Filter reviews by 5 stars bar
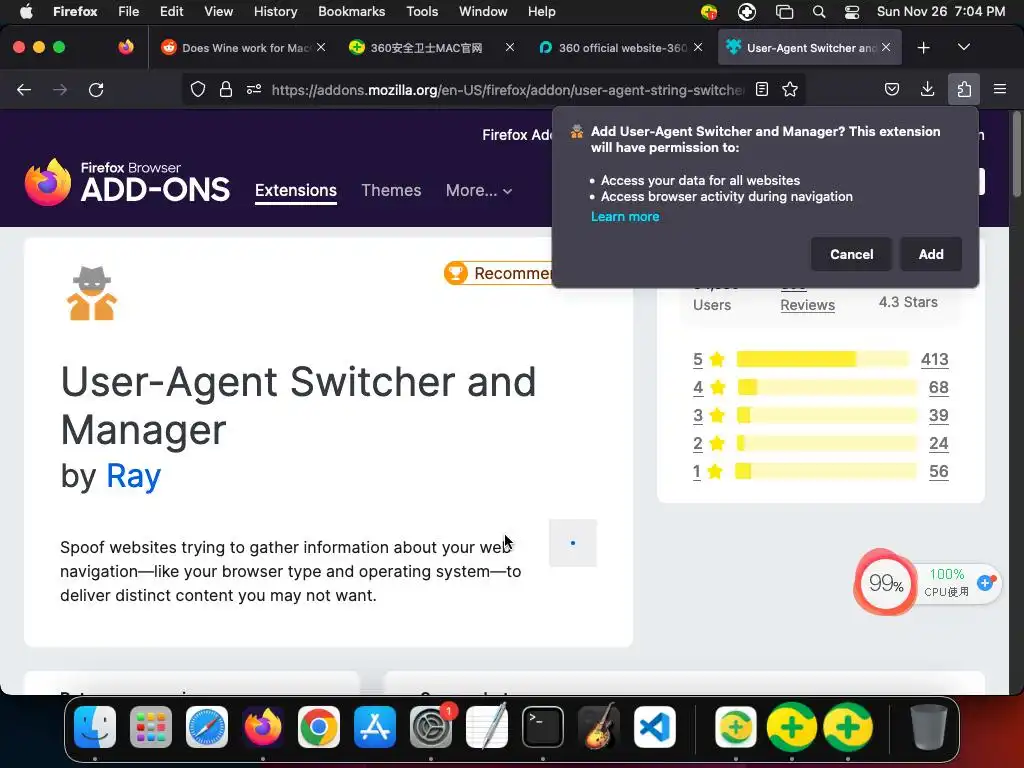Viewport: 1024px width, 768px height. click(822, 359)
